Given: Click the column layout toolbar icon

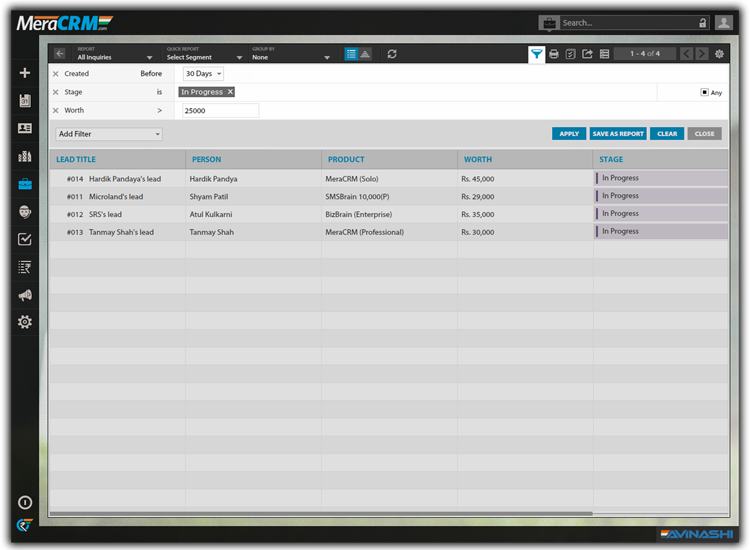Looking at the screenshot, I should (x=605, y=54).
